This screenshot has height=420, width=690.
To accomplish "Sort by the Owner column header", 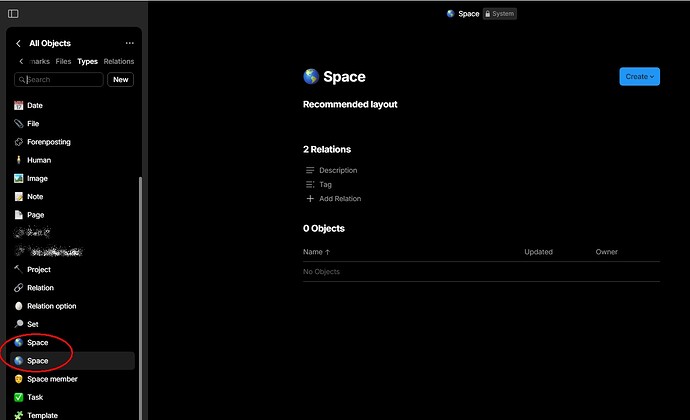I will pos(606,252).
